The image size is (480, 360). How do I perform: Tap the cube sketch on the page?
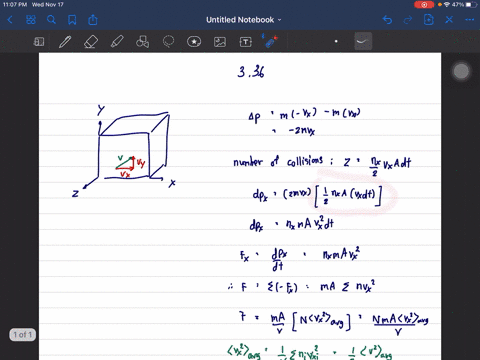click(x=133, y=145)
